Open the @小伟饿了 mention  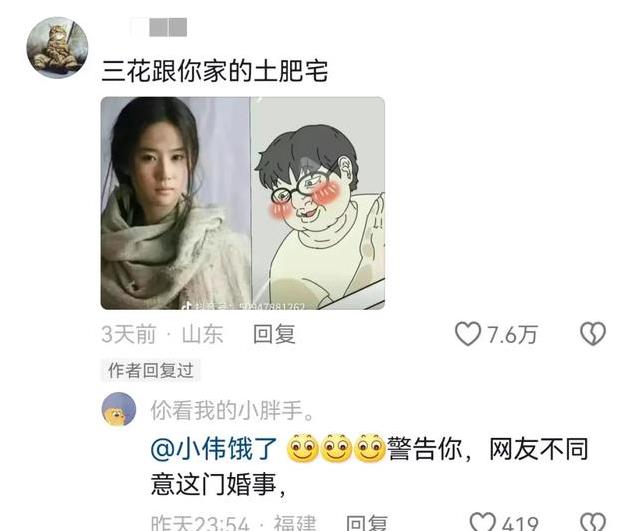[214, 449]
